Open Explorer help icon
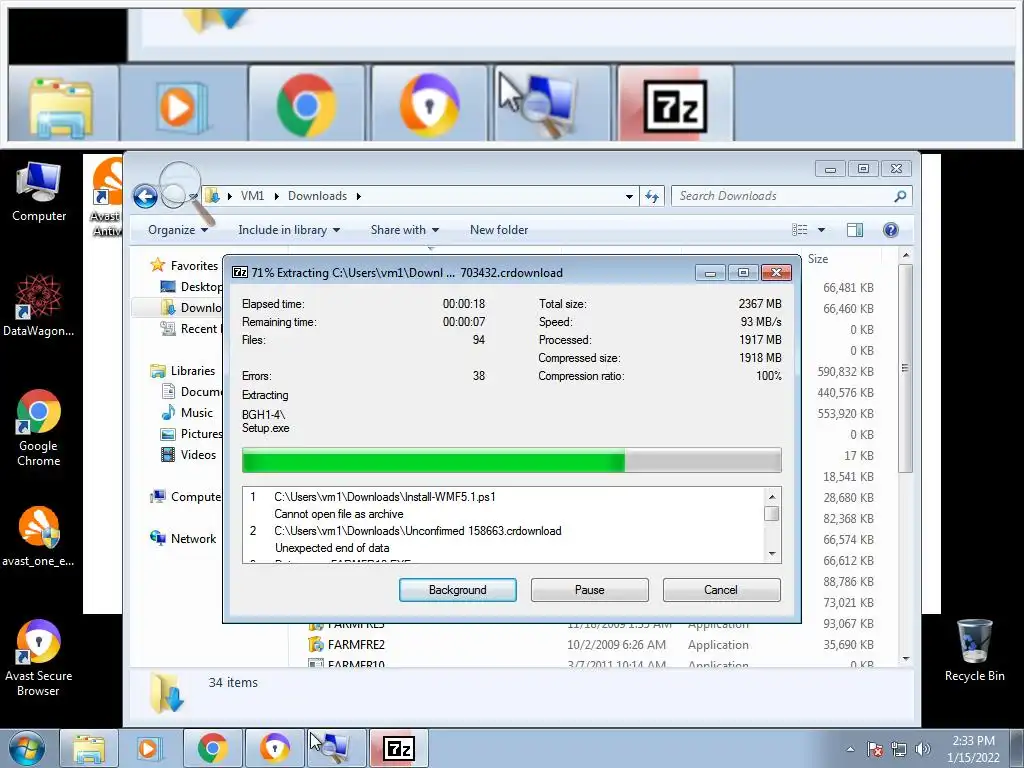The height and width of the screenshot is (768, 1024). pyautogui.click(x=890, y=230)
